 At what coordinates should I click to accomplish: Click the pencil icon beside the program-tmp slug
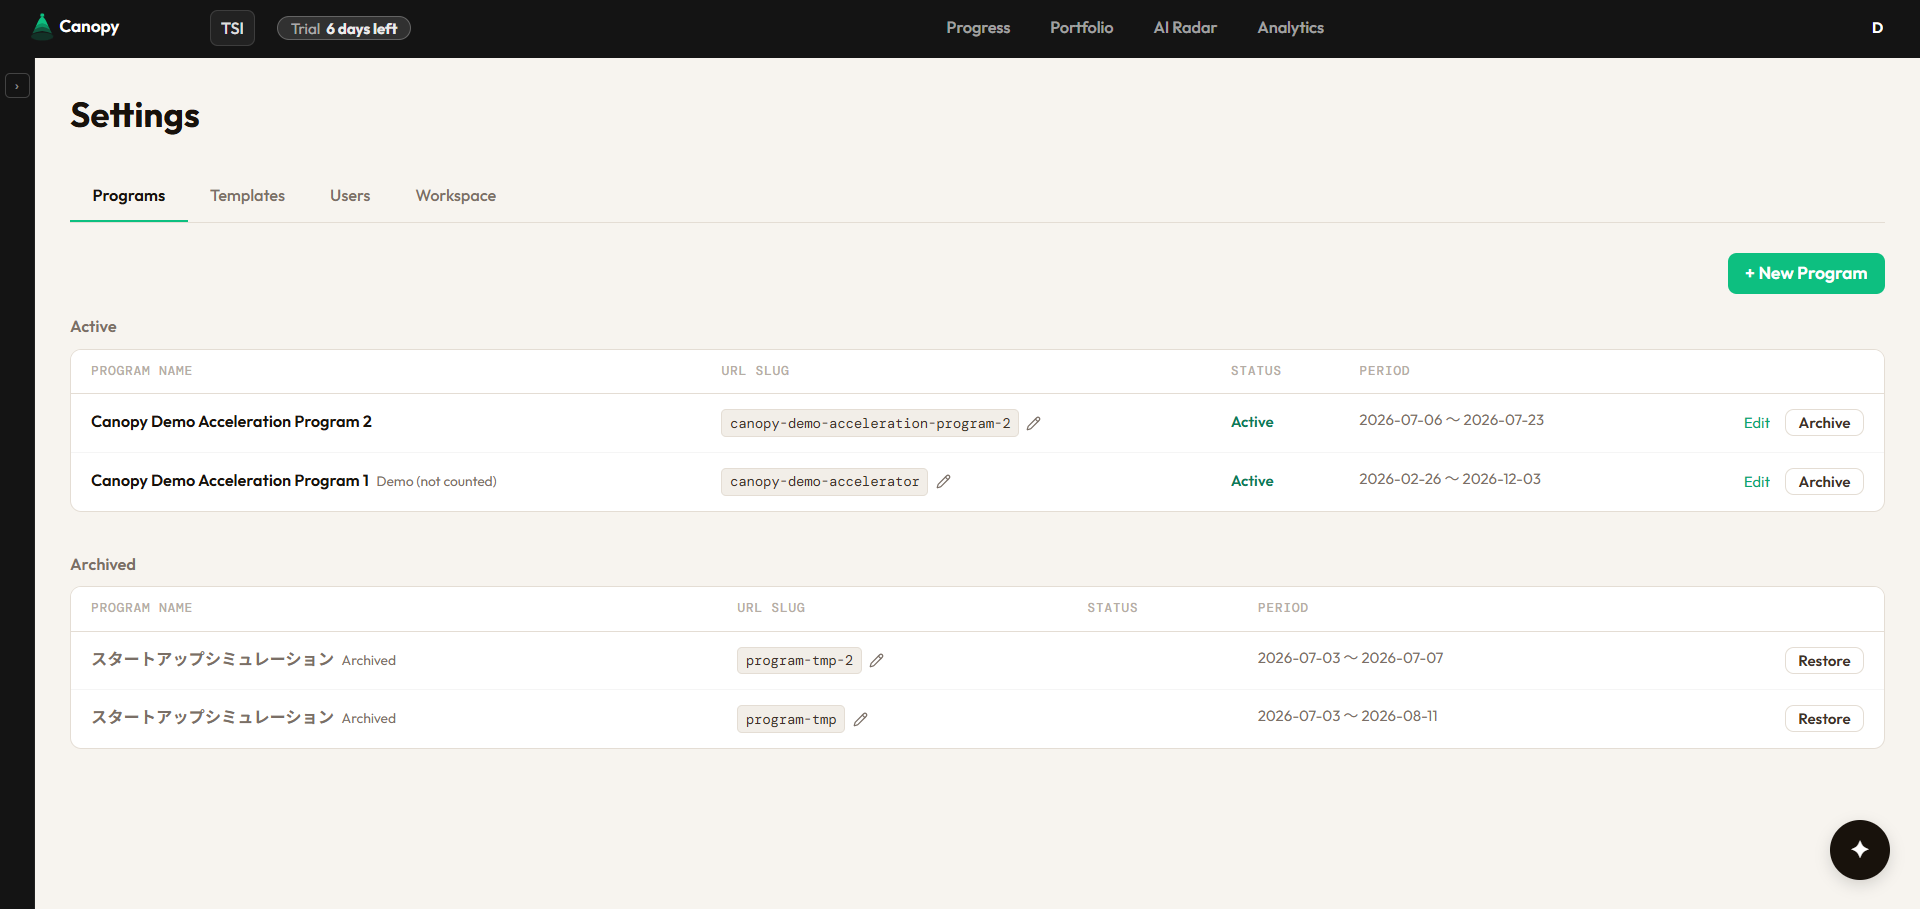click(x=860, y=719)
